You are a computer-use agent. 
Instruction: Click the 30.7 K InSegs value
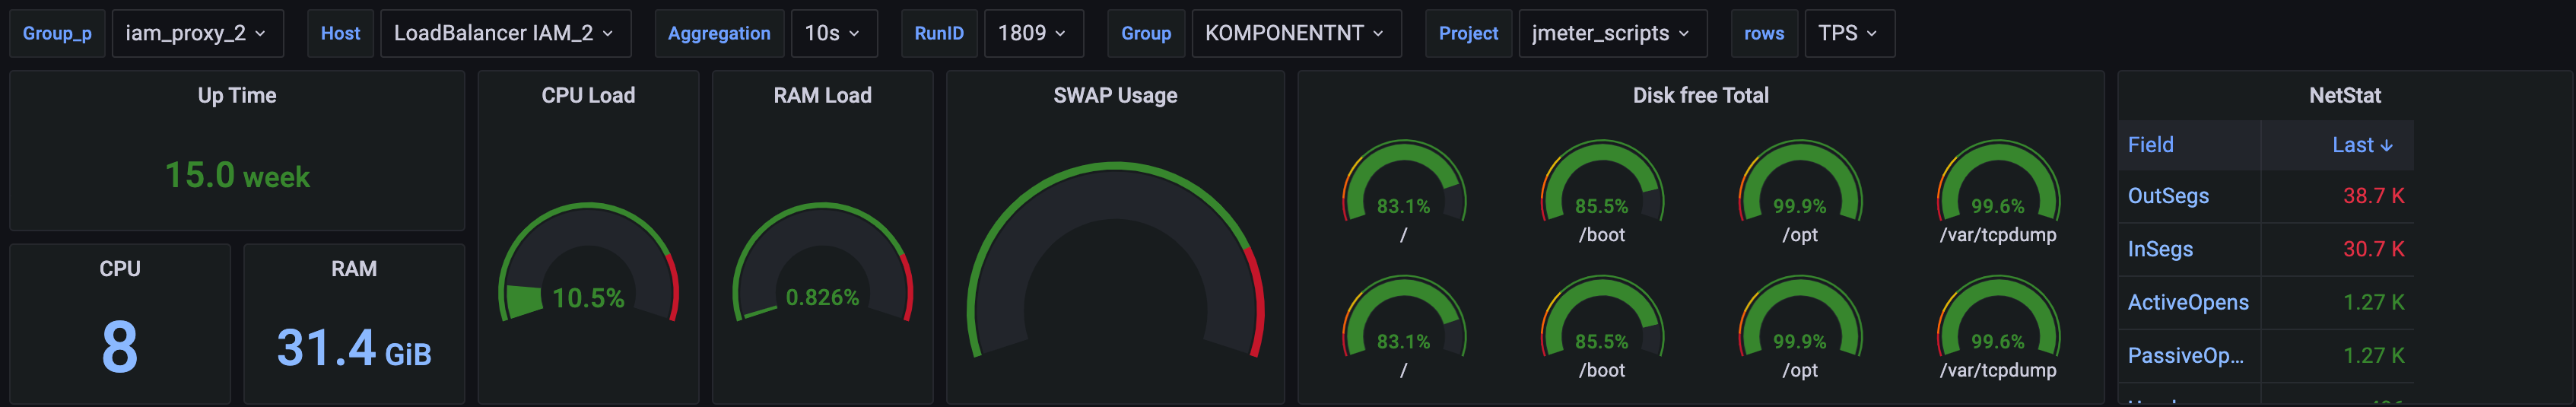coord(2373,249)
